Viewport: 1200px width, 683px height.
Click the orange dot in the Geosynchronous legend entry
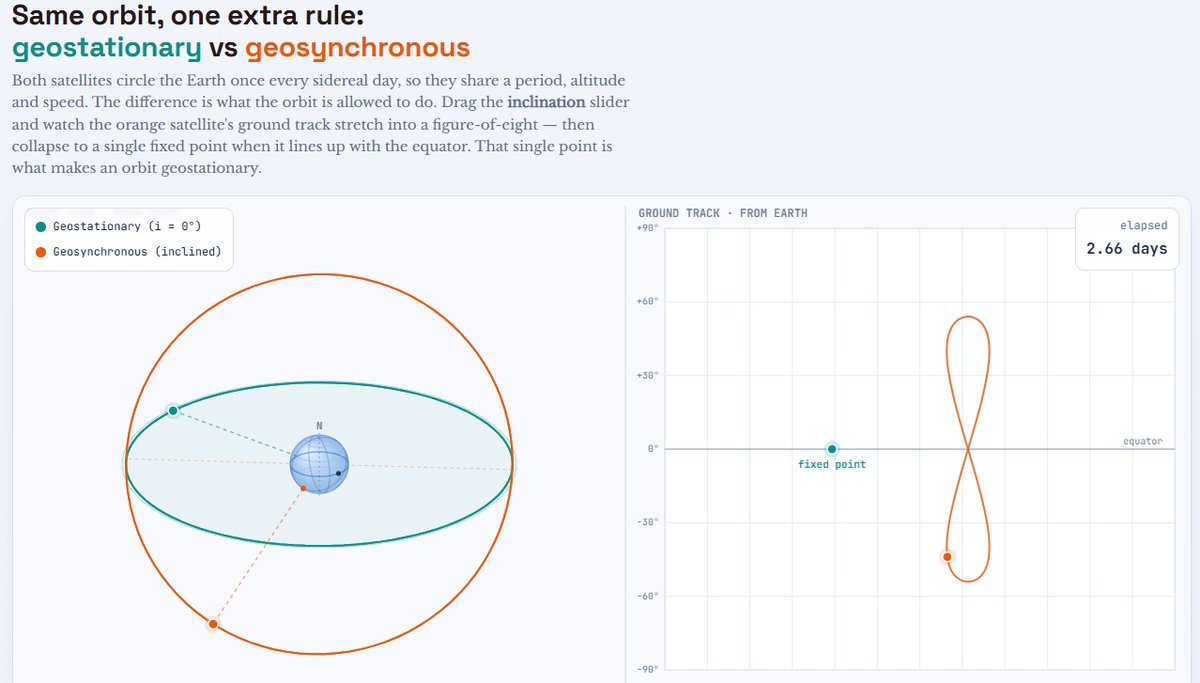click(x=41, y=252)
